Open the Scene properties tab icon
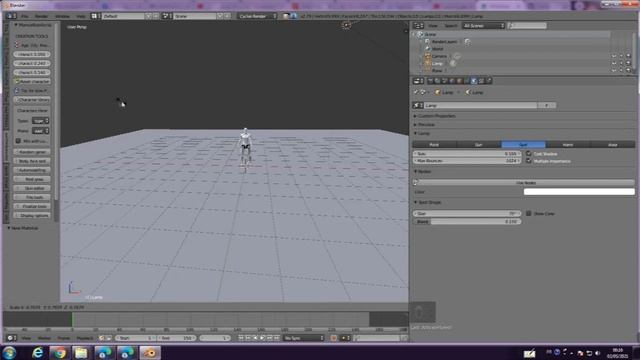640x360 pixels. 444,81
